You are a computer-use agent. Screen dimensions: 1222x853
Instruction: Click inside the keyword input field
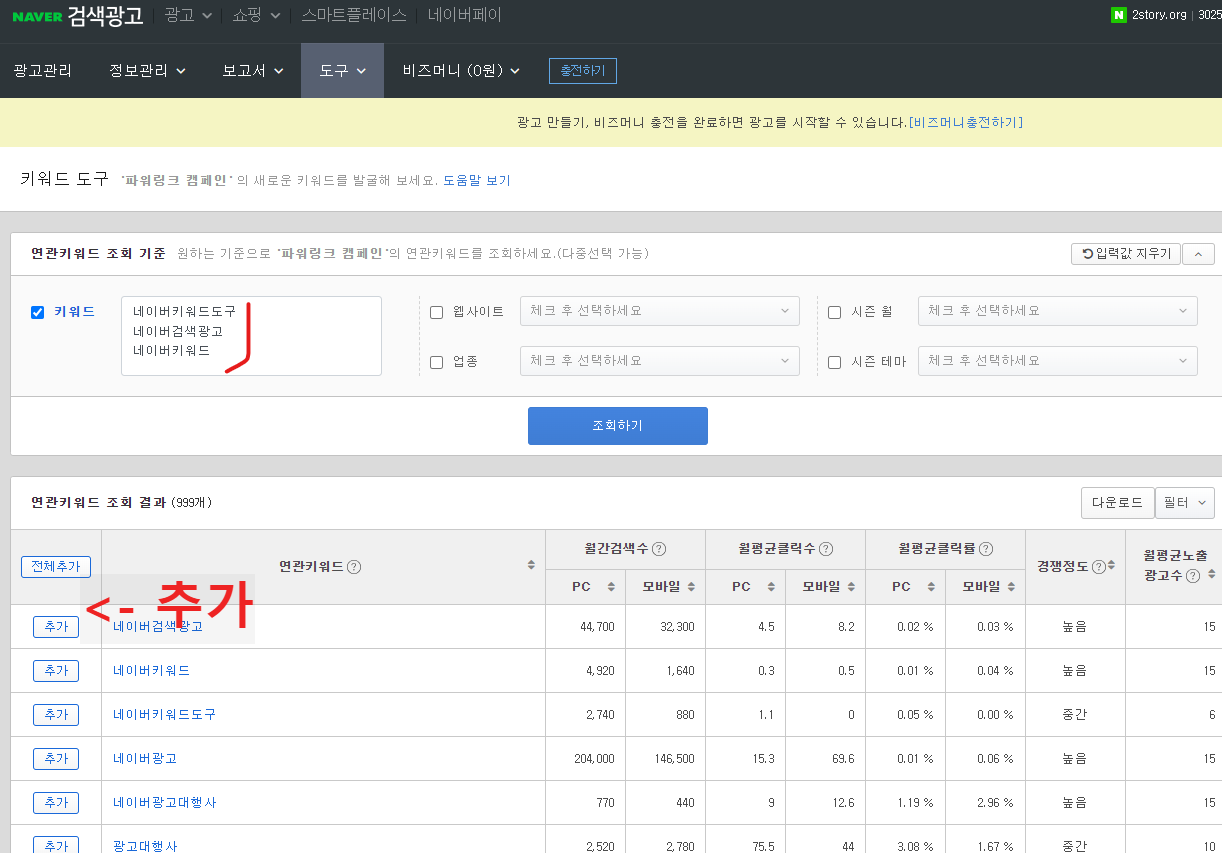(250, 335)
